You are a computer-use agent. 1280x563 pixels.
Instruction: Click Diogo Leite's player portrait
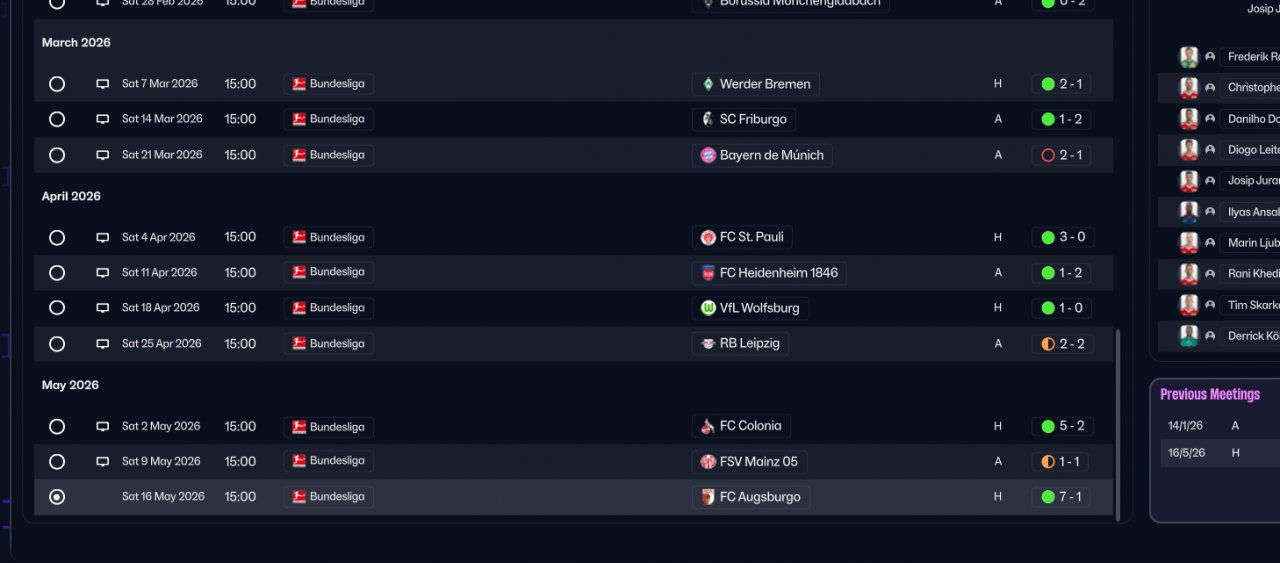point(1189,150)
